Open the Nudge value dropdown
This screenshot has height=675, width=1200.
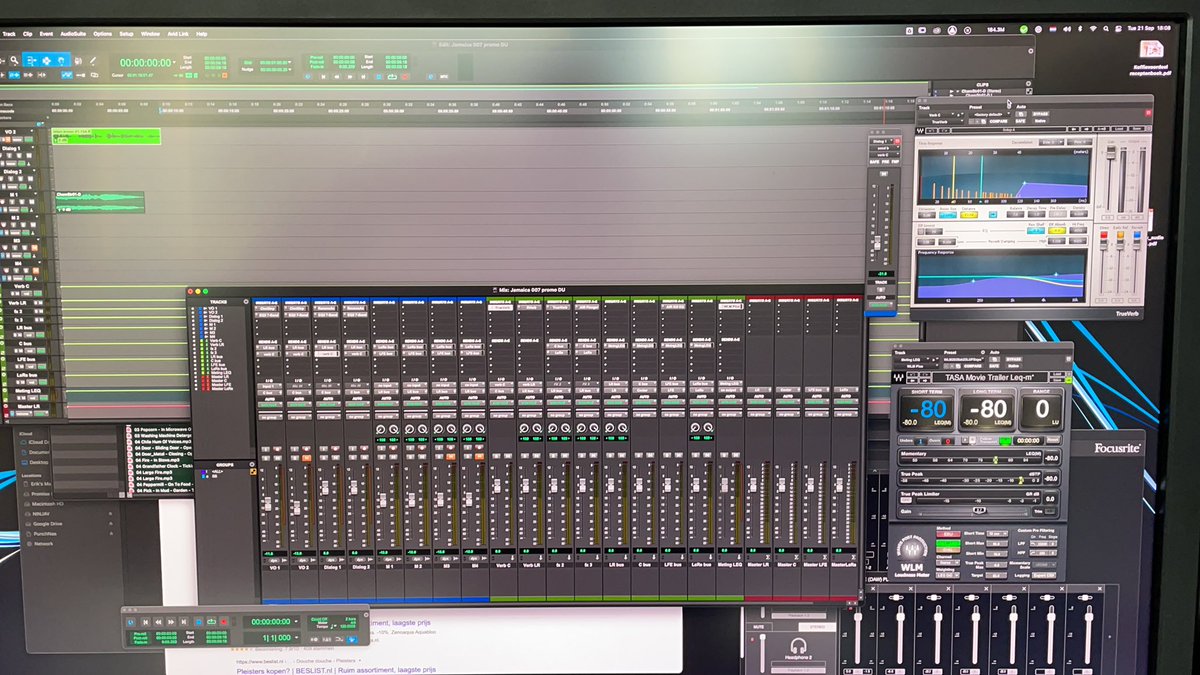(290, 70)
